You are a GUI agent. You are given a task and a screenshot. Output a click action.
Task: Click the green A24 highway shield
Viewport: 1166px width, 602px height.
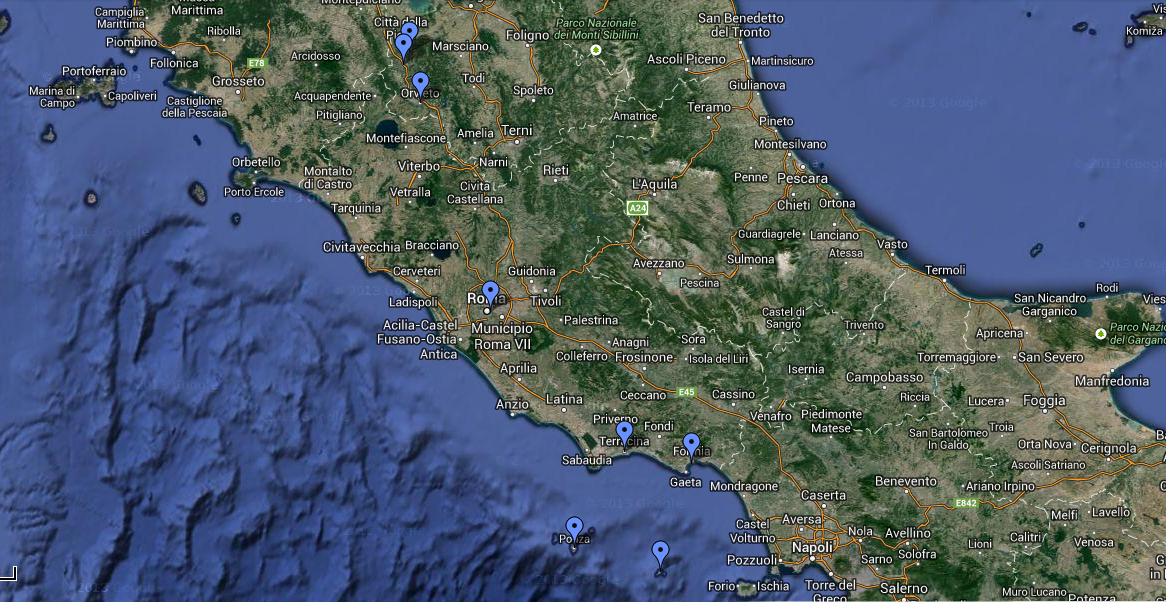click(x=637, y=208)
